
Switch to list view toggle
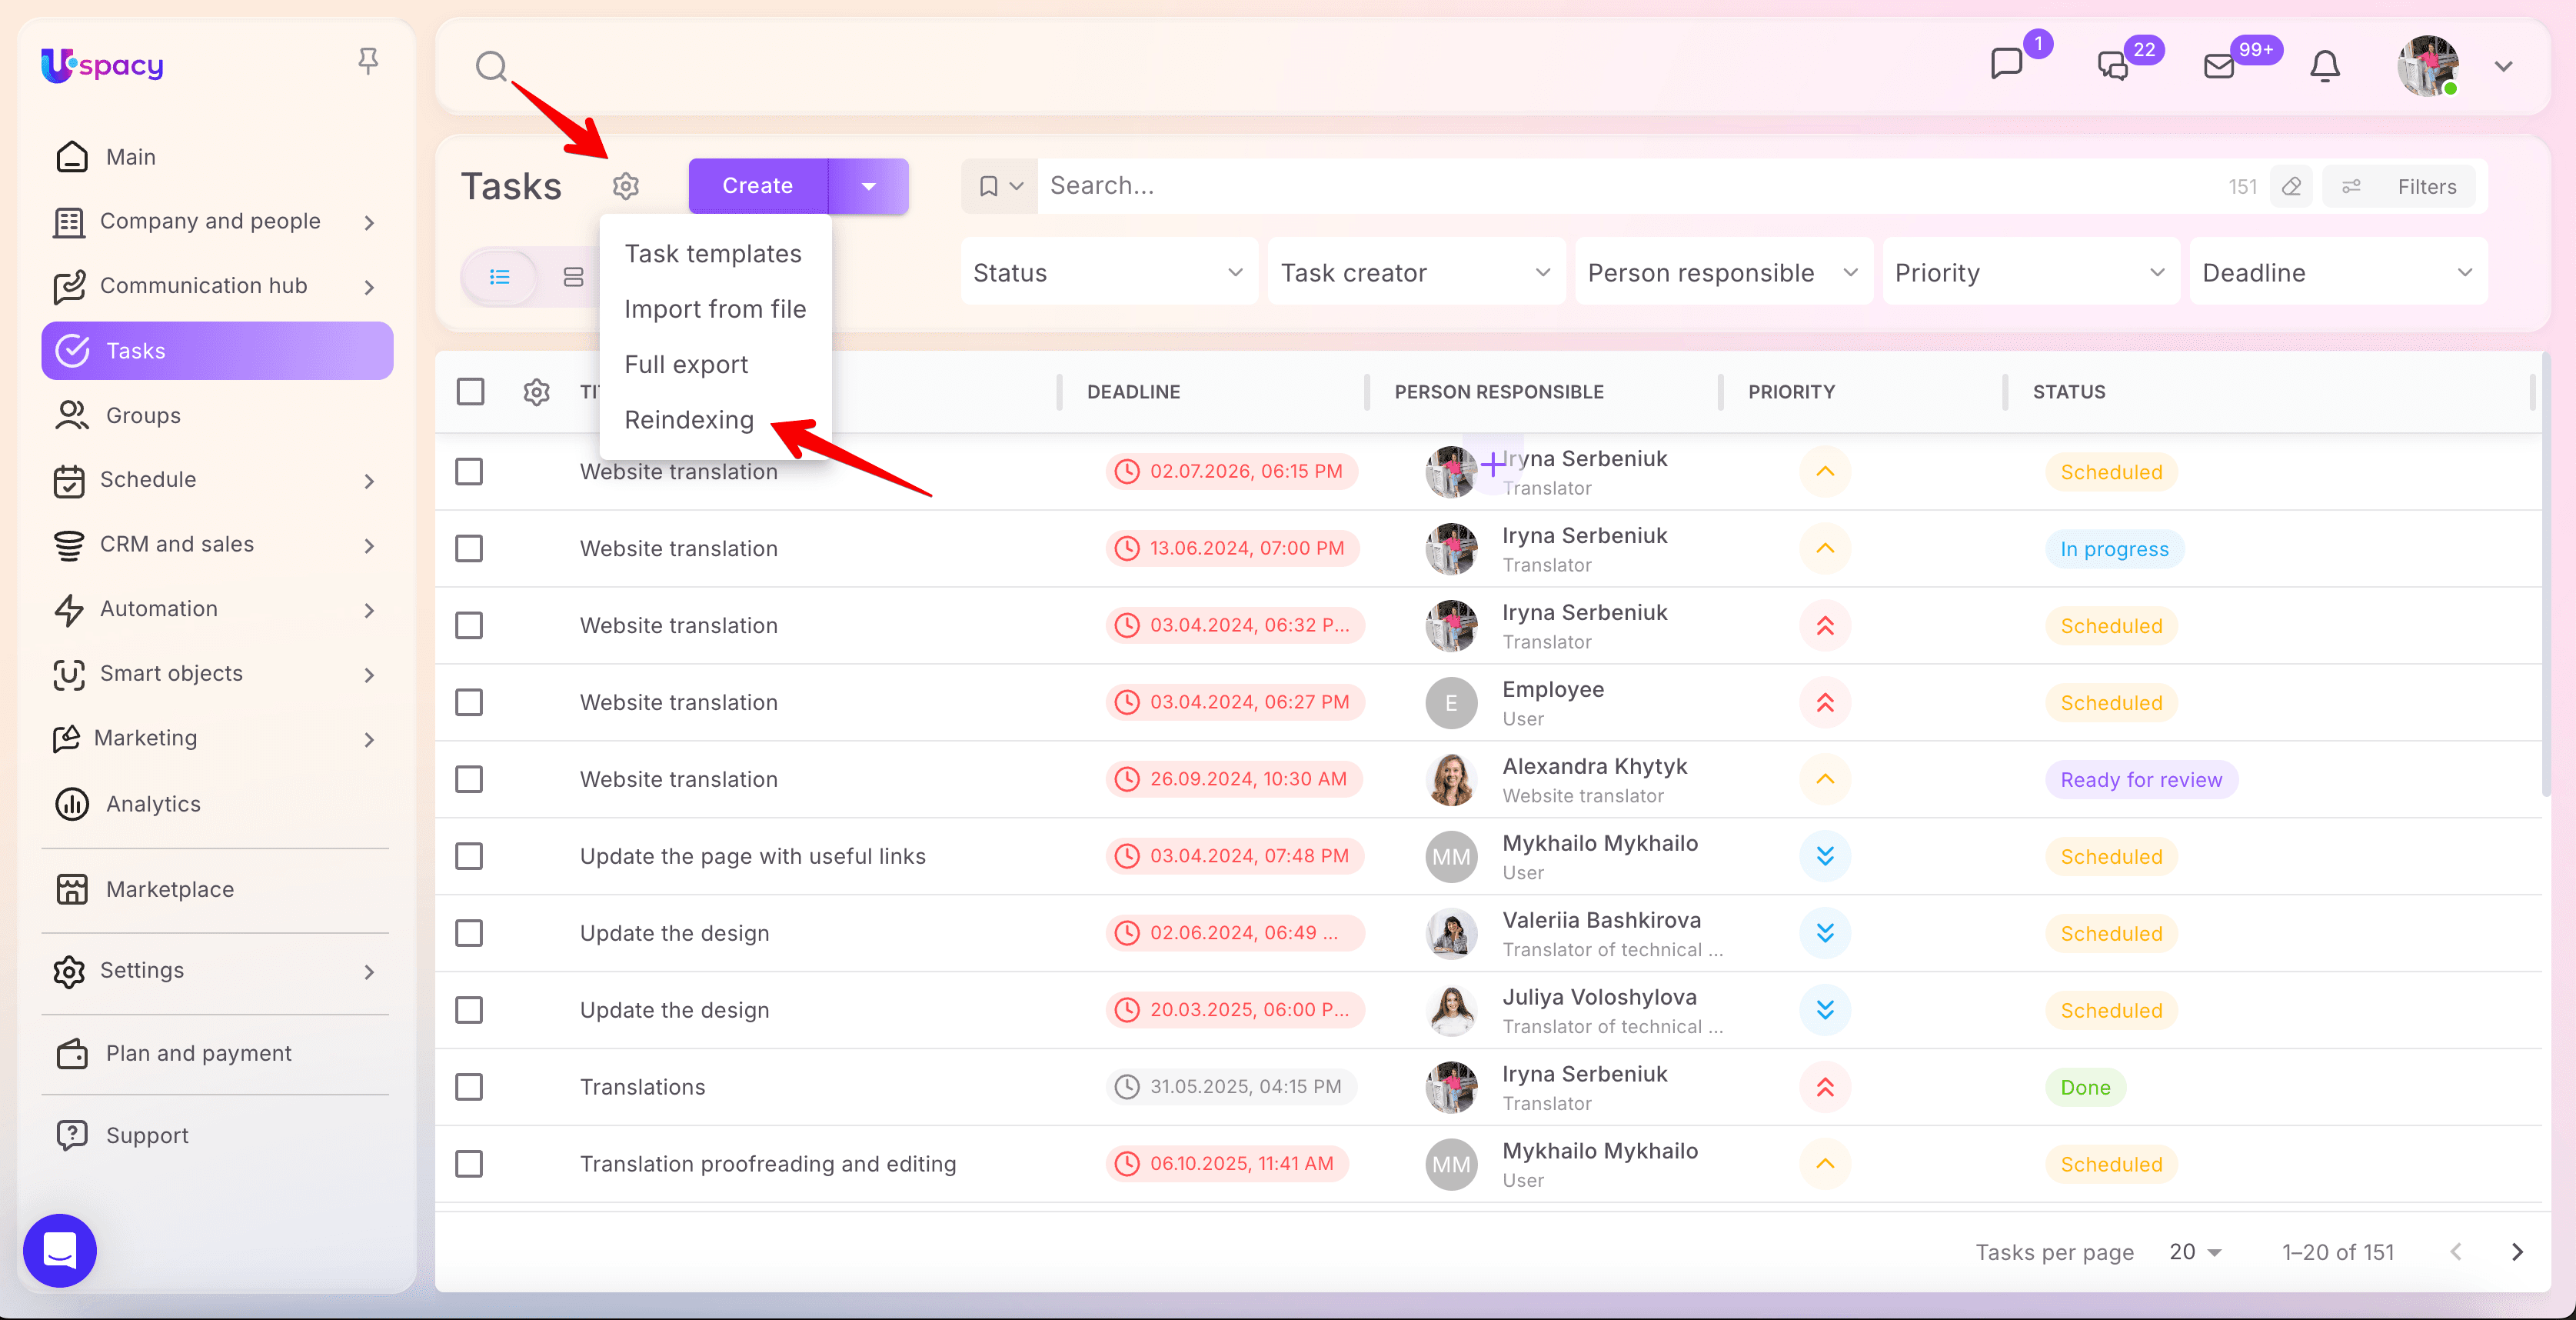[500, 277]
